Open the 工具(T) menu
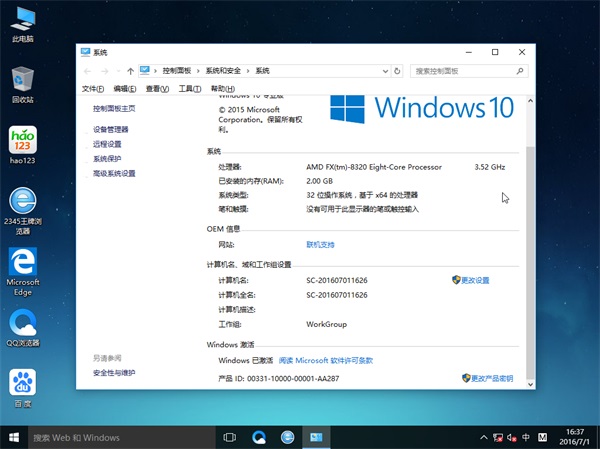Screen dimensions: 600x449 189,89
